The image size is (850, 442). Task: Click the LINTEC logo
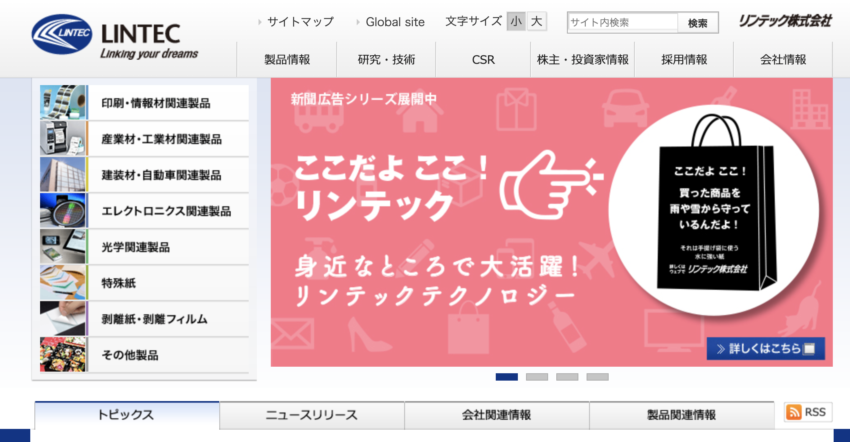point(115,36)
